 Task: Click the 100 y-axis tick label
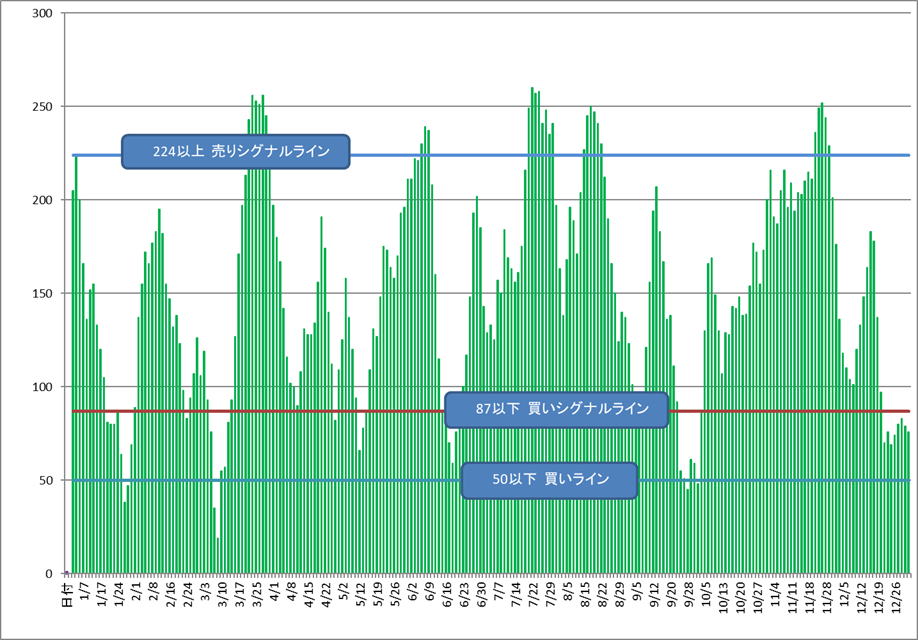coord(44,387)
